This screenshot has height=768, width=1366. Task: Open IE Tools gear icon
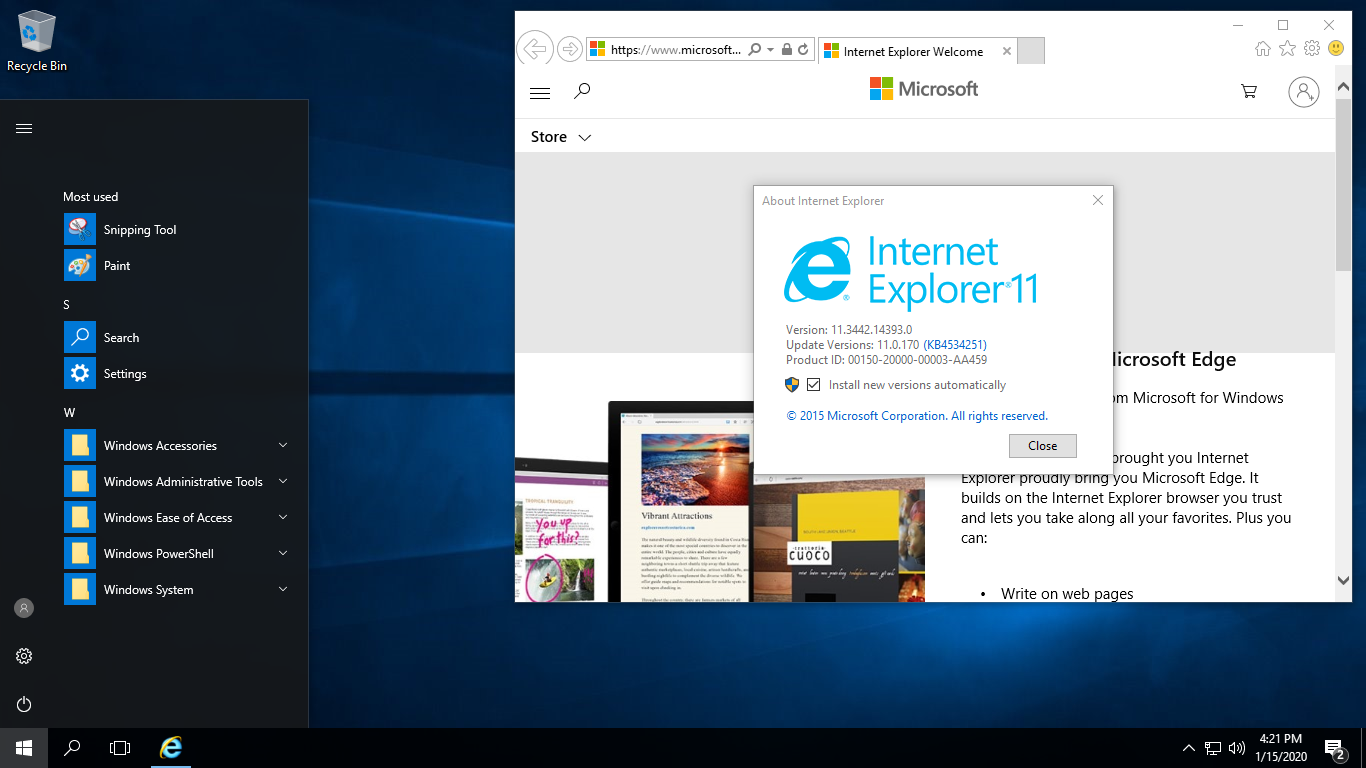1312,48
